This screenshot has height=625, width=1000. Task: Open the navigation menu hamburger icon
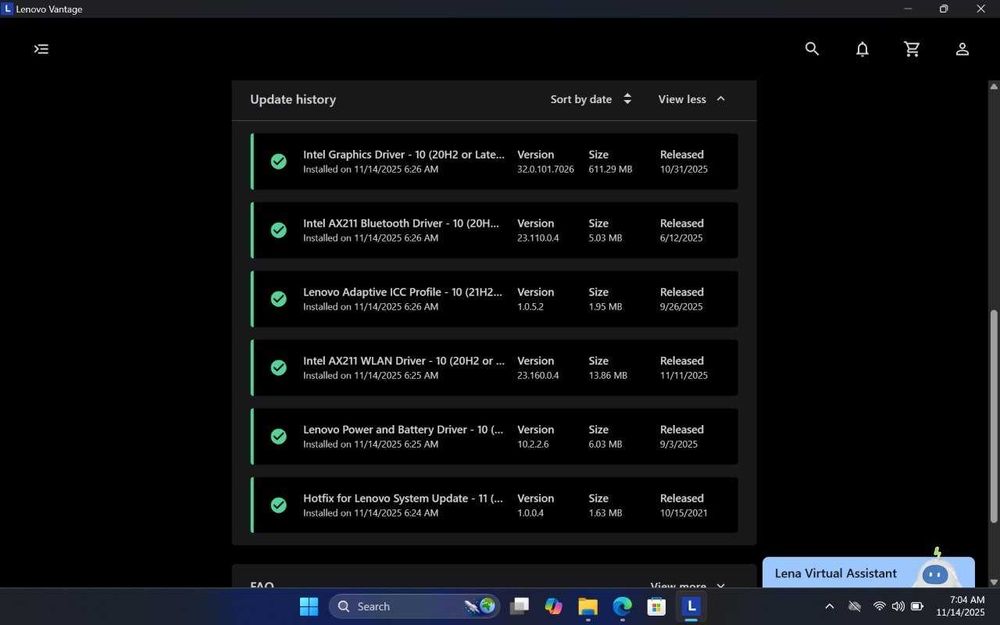(x=41, y=49)
